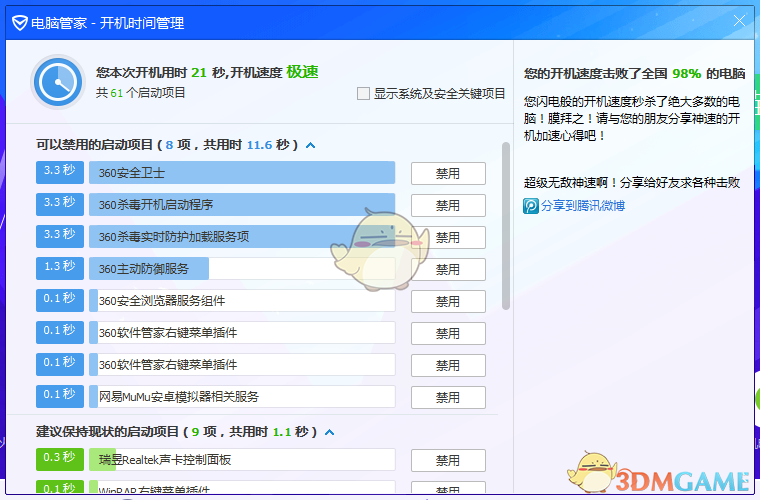Click the green 0.3 秒 time badge
Image resolution: width=760 pixels, height=500 pixels.
coord(60,459)
